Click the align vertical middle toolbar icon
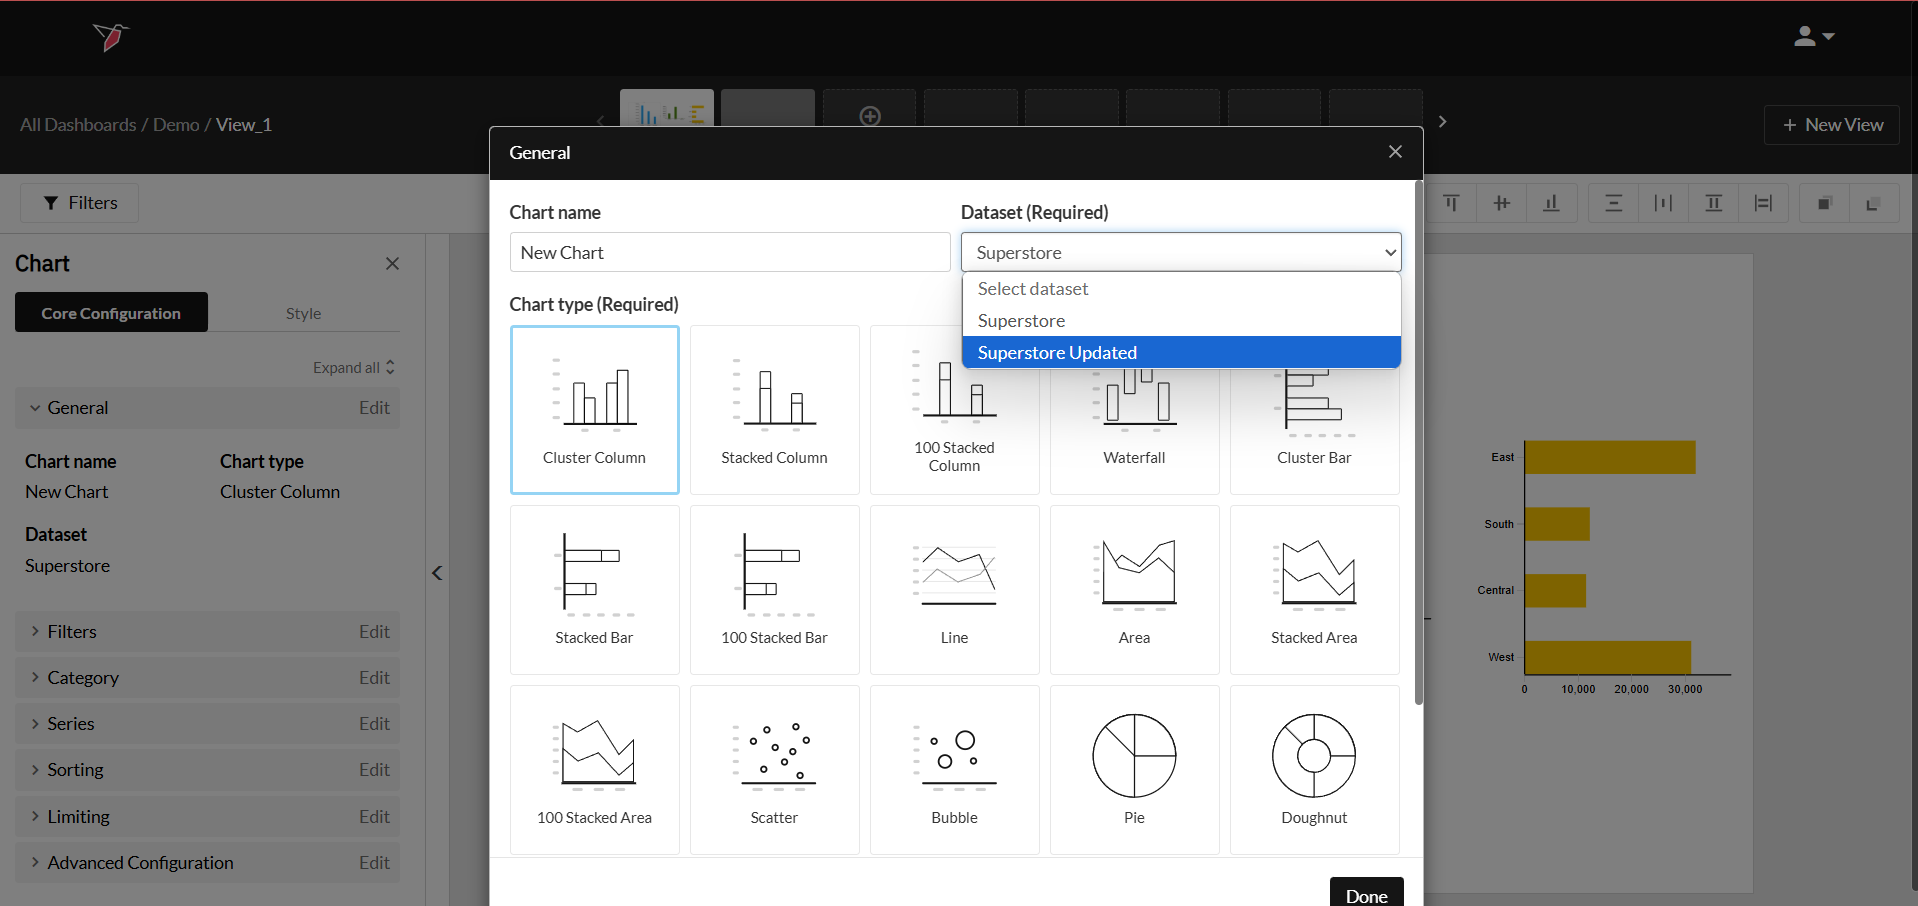The width and height of the screenshot is (1918, 906). [1501, 203]
